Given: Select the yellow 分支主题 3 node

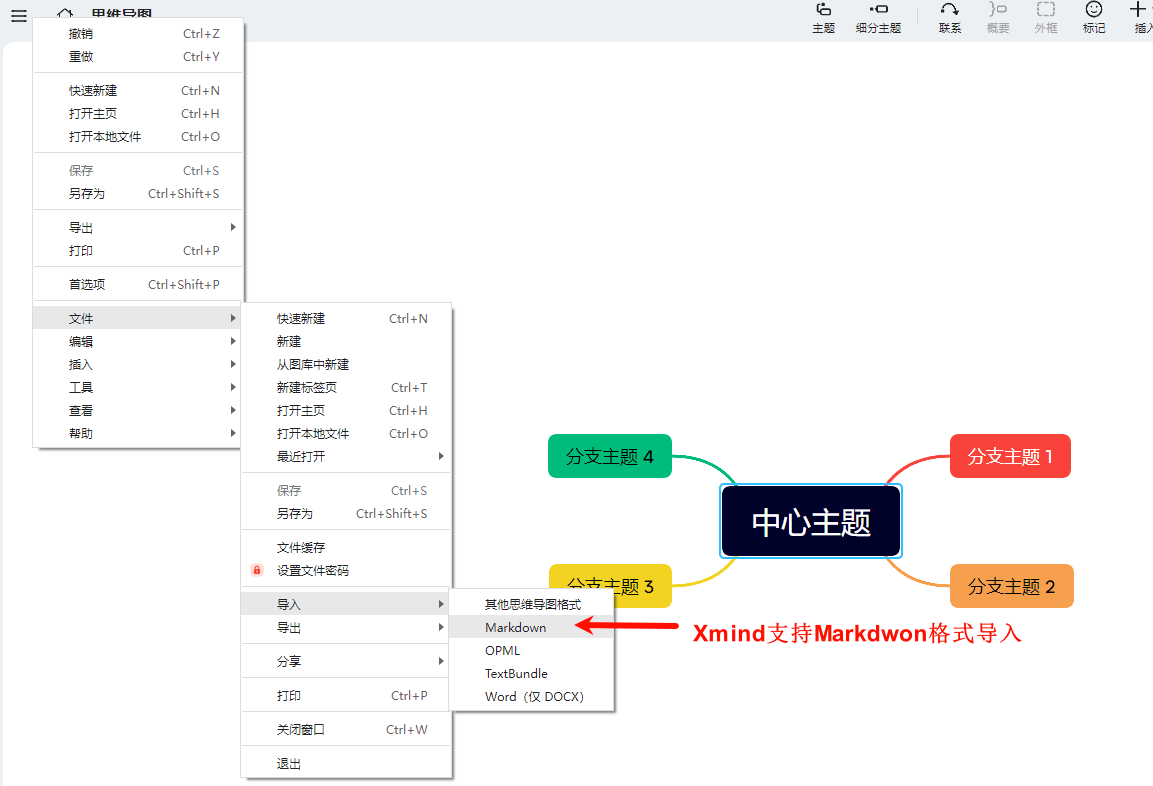Looking at the screenshot, I should coord(610,586).
